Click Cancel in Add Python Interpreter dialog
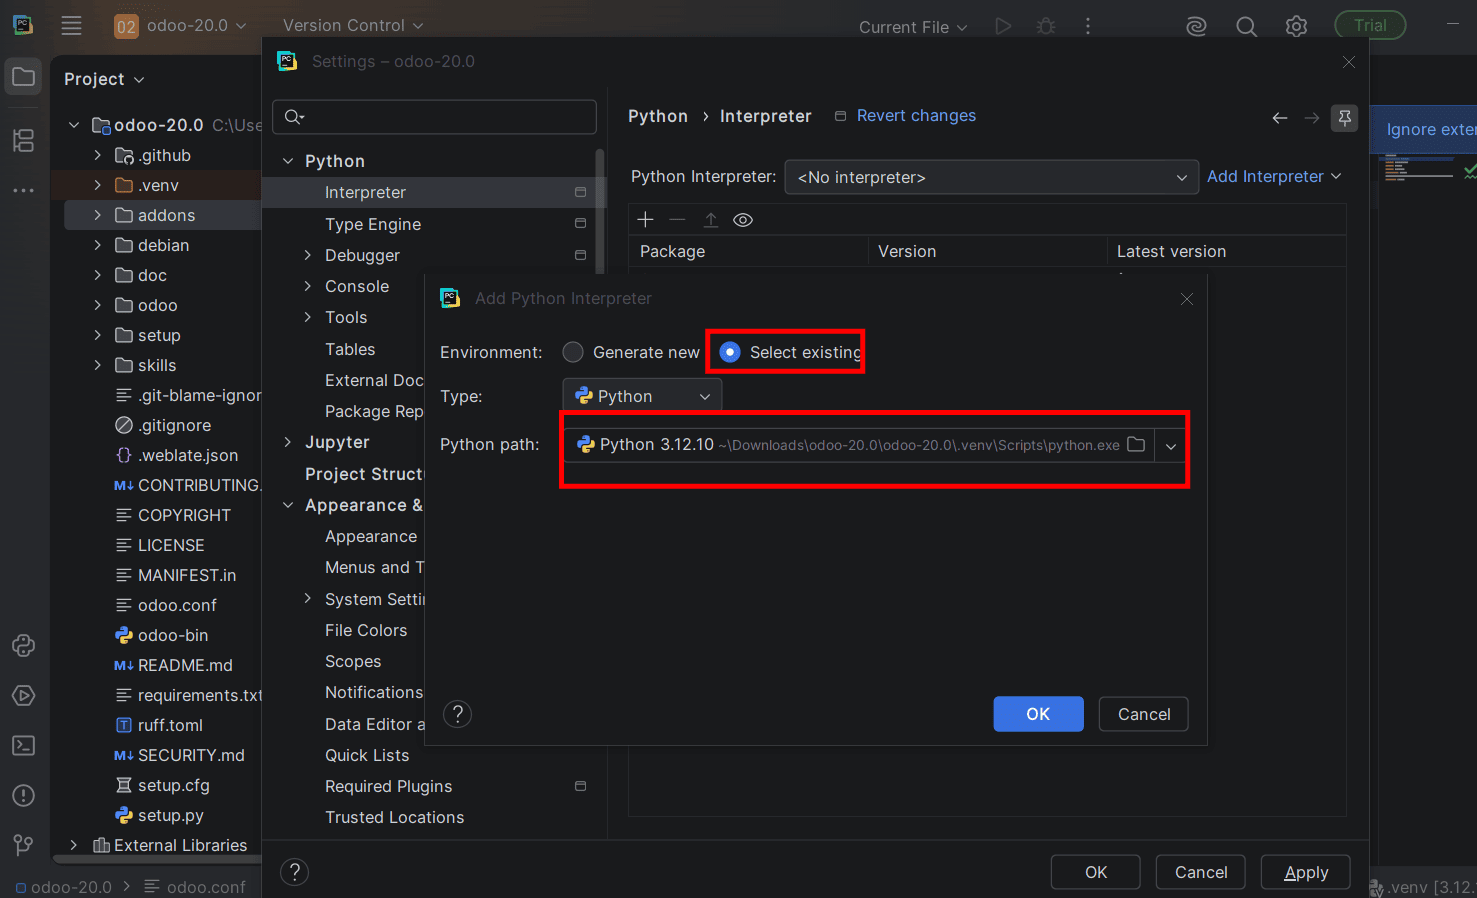Screen dimensions: 1477x898 1144,714
